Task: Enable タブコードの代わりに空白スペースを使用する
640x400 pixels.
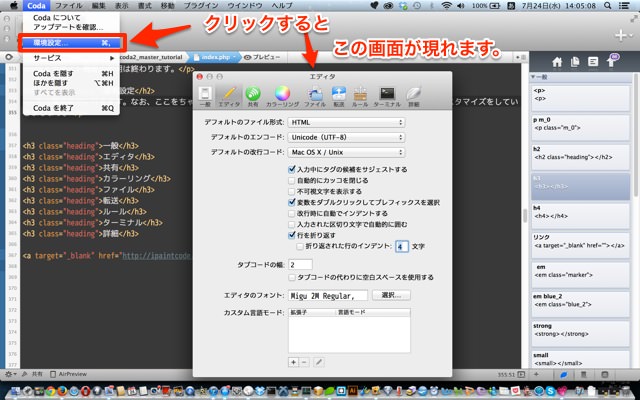Action: [291, 277]
